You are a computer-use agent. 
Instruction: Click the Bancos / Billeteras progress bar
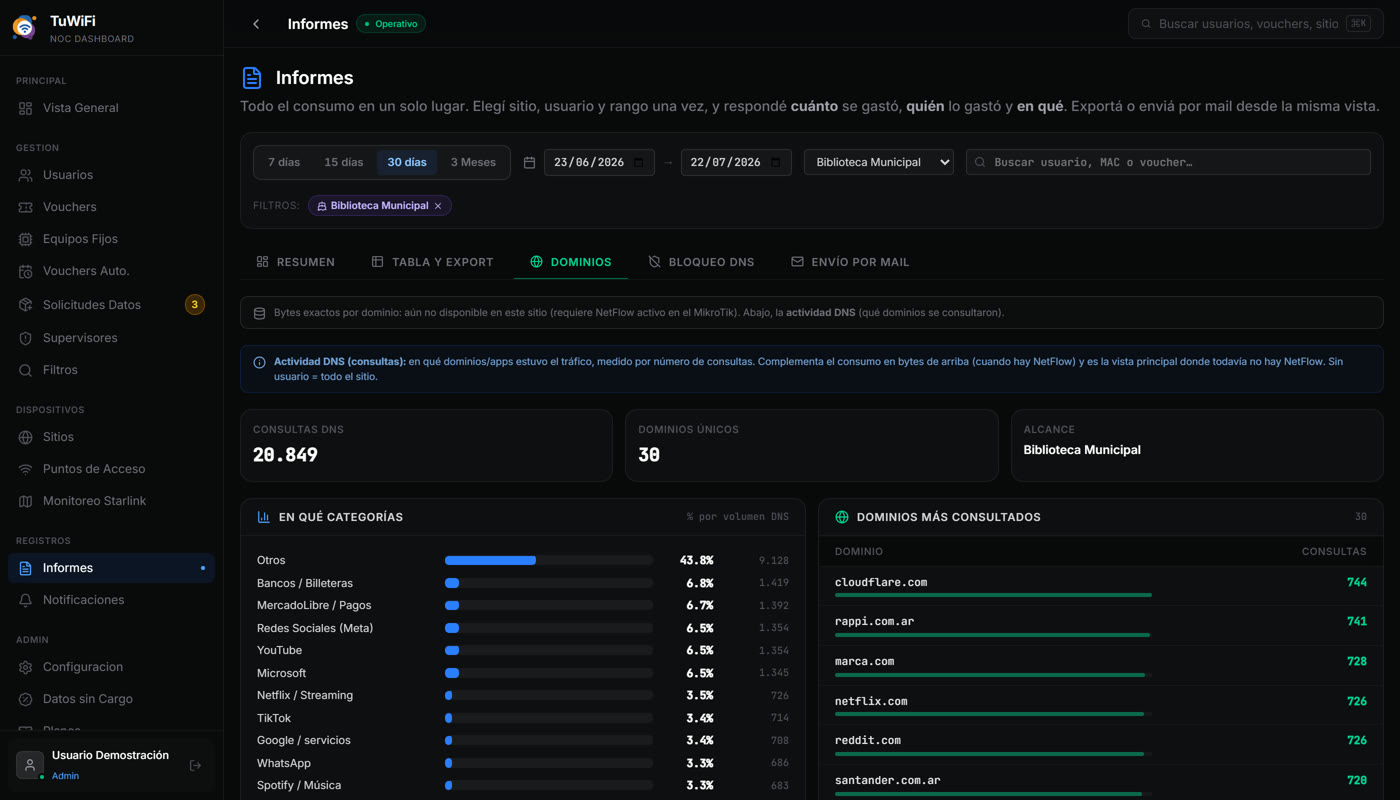pyautogui.click(x=549, y=583)
